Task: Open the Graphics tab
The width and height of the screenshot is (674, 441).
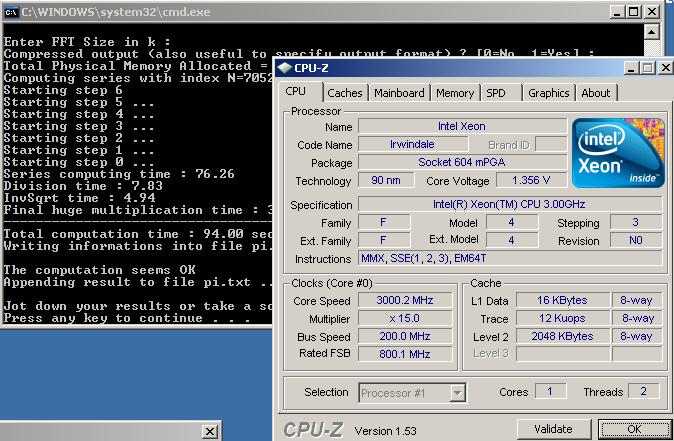Action: point(548,93)
